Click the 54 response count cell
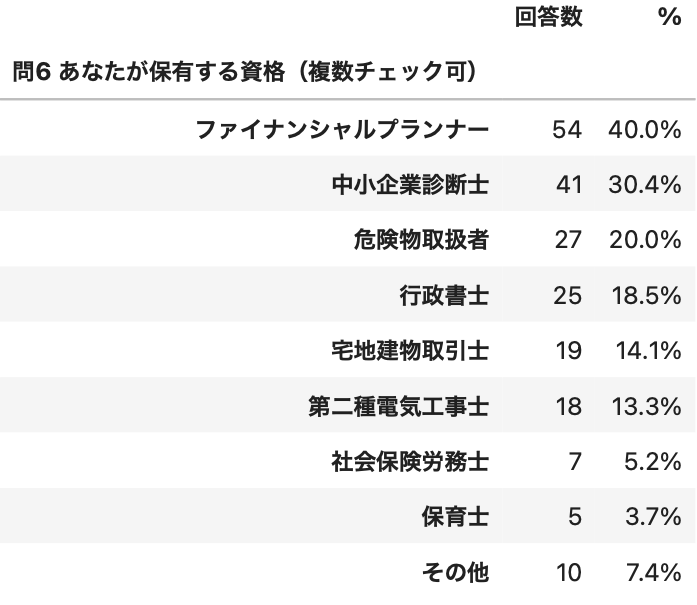The image size is (697, 605). [x=567, y=130]
